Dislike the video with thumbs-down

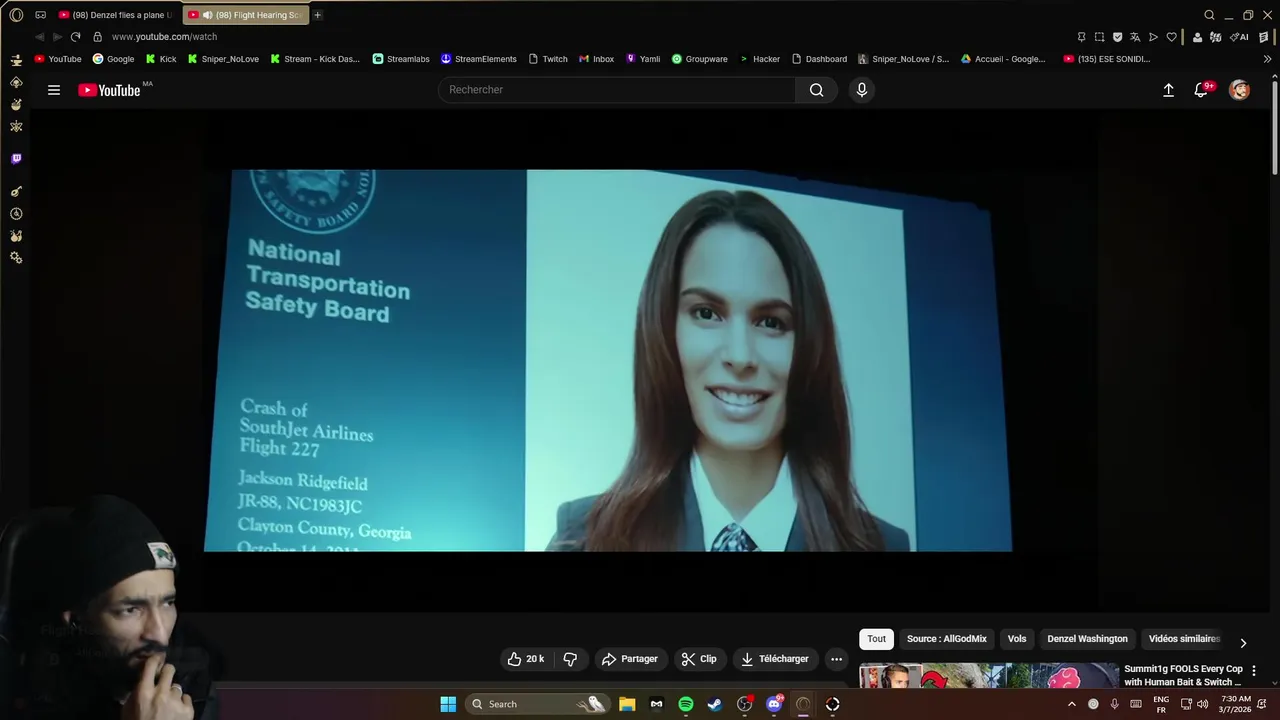pos(571,659)
